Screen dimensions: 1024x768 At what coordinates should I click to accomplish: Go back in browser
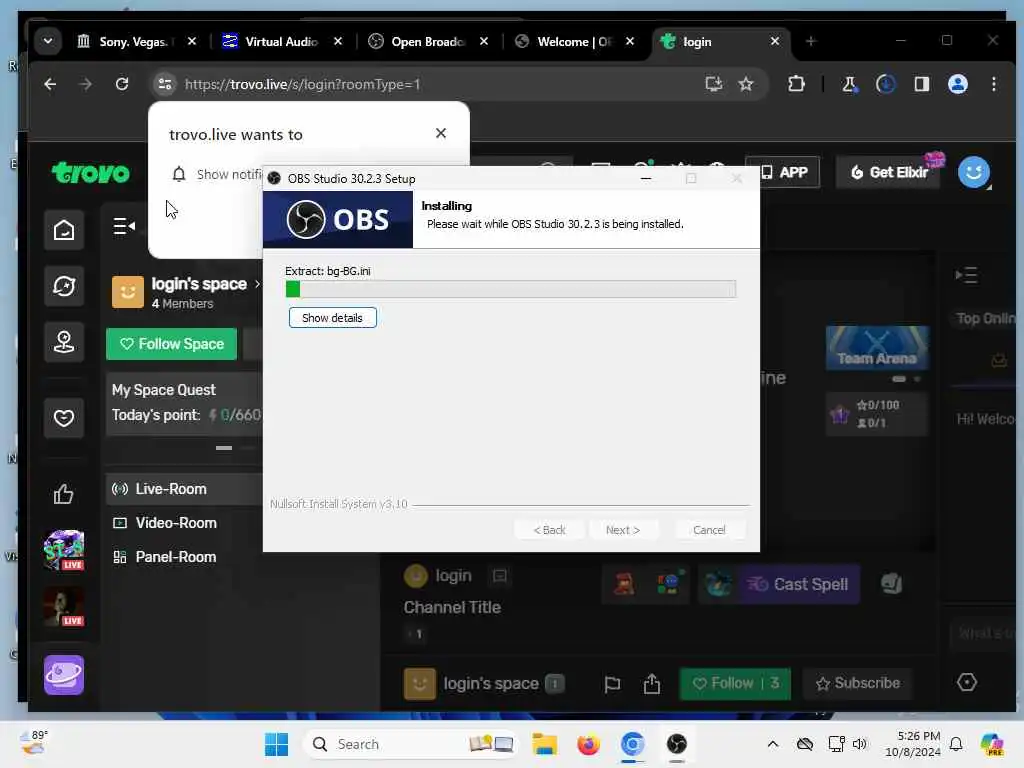[50, 84]
